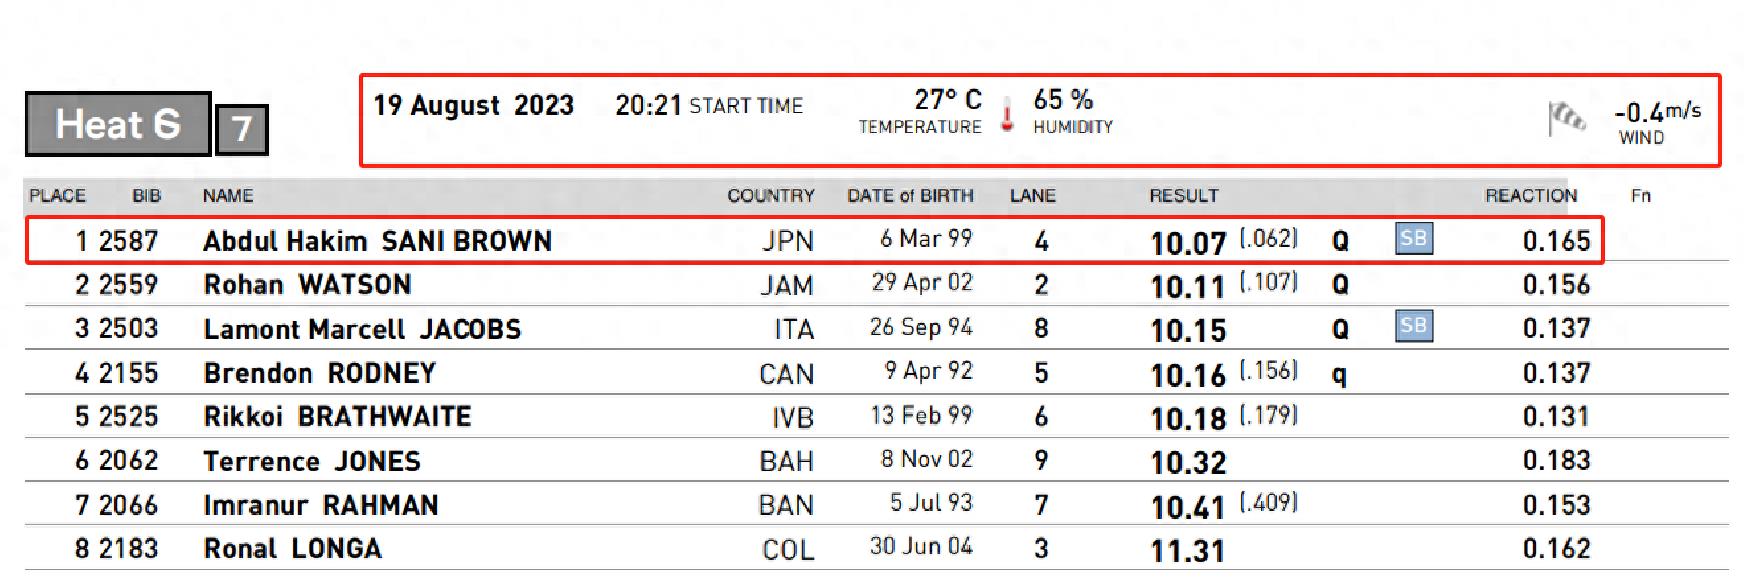Click the RESULT column header

[x=1183, y=196]
